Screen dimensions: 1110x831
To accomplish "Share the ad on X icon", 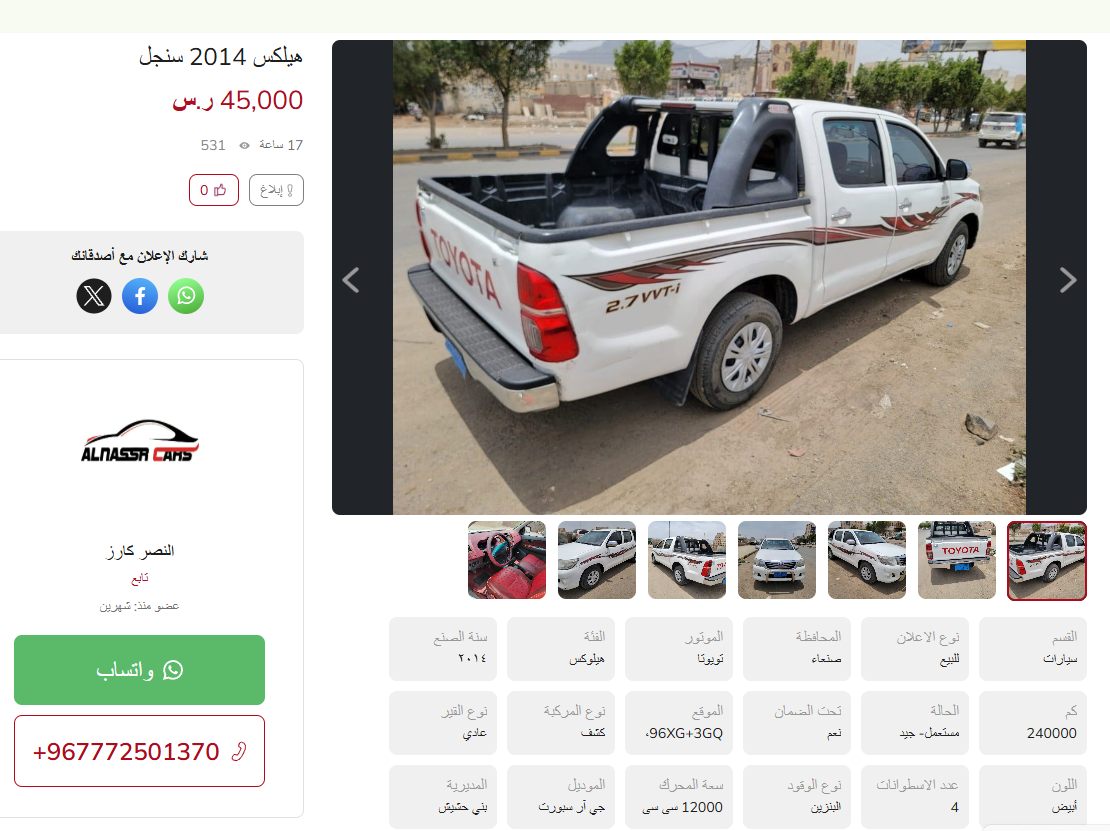I will click(94, 296).
